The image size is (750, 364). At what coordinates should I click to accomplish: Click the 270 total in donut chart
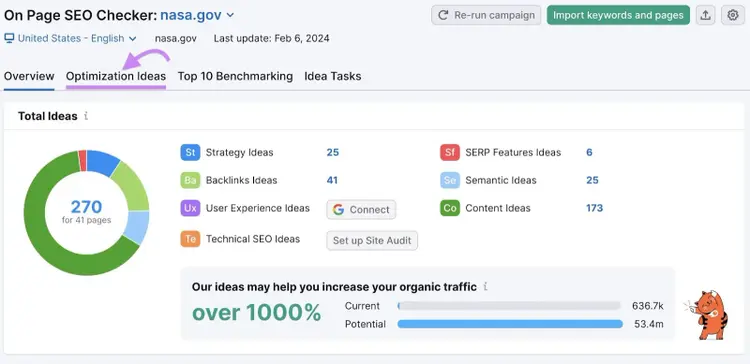[x=87, y=207]
